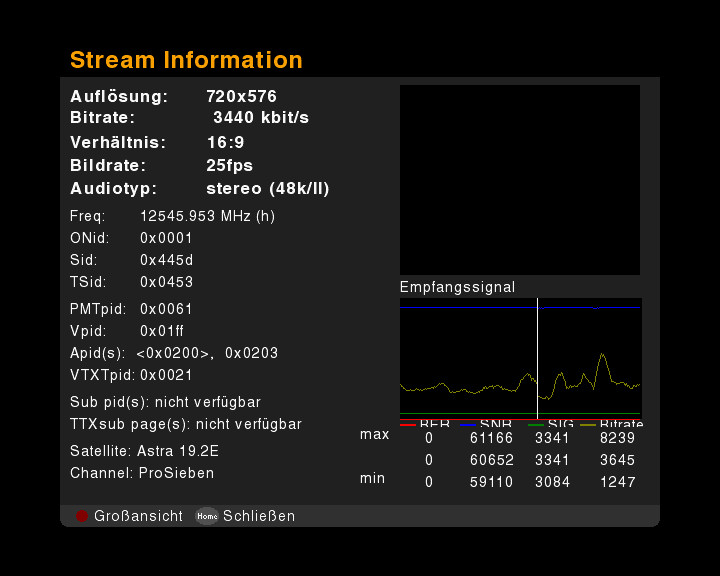Click the current Bitrate value 3645

pyautogui.click(x=618, y=460)
